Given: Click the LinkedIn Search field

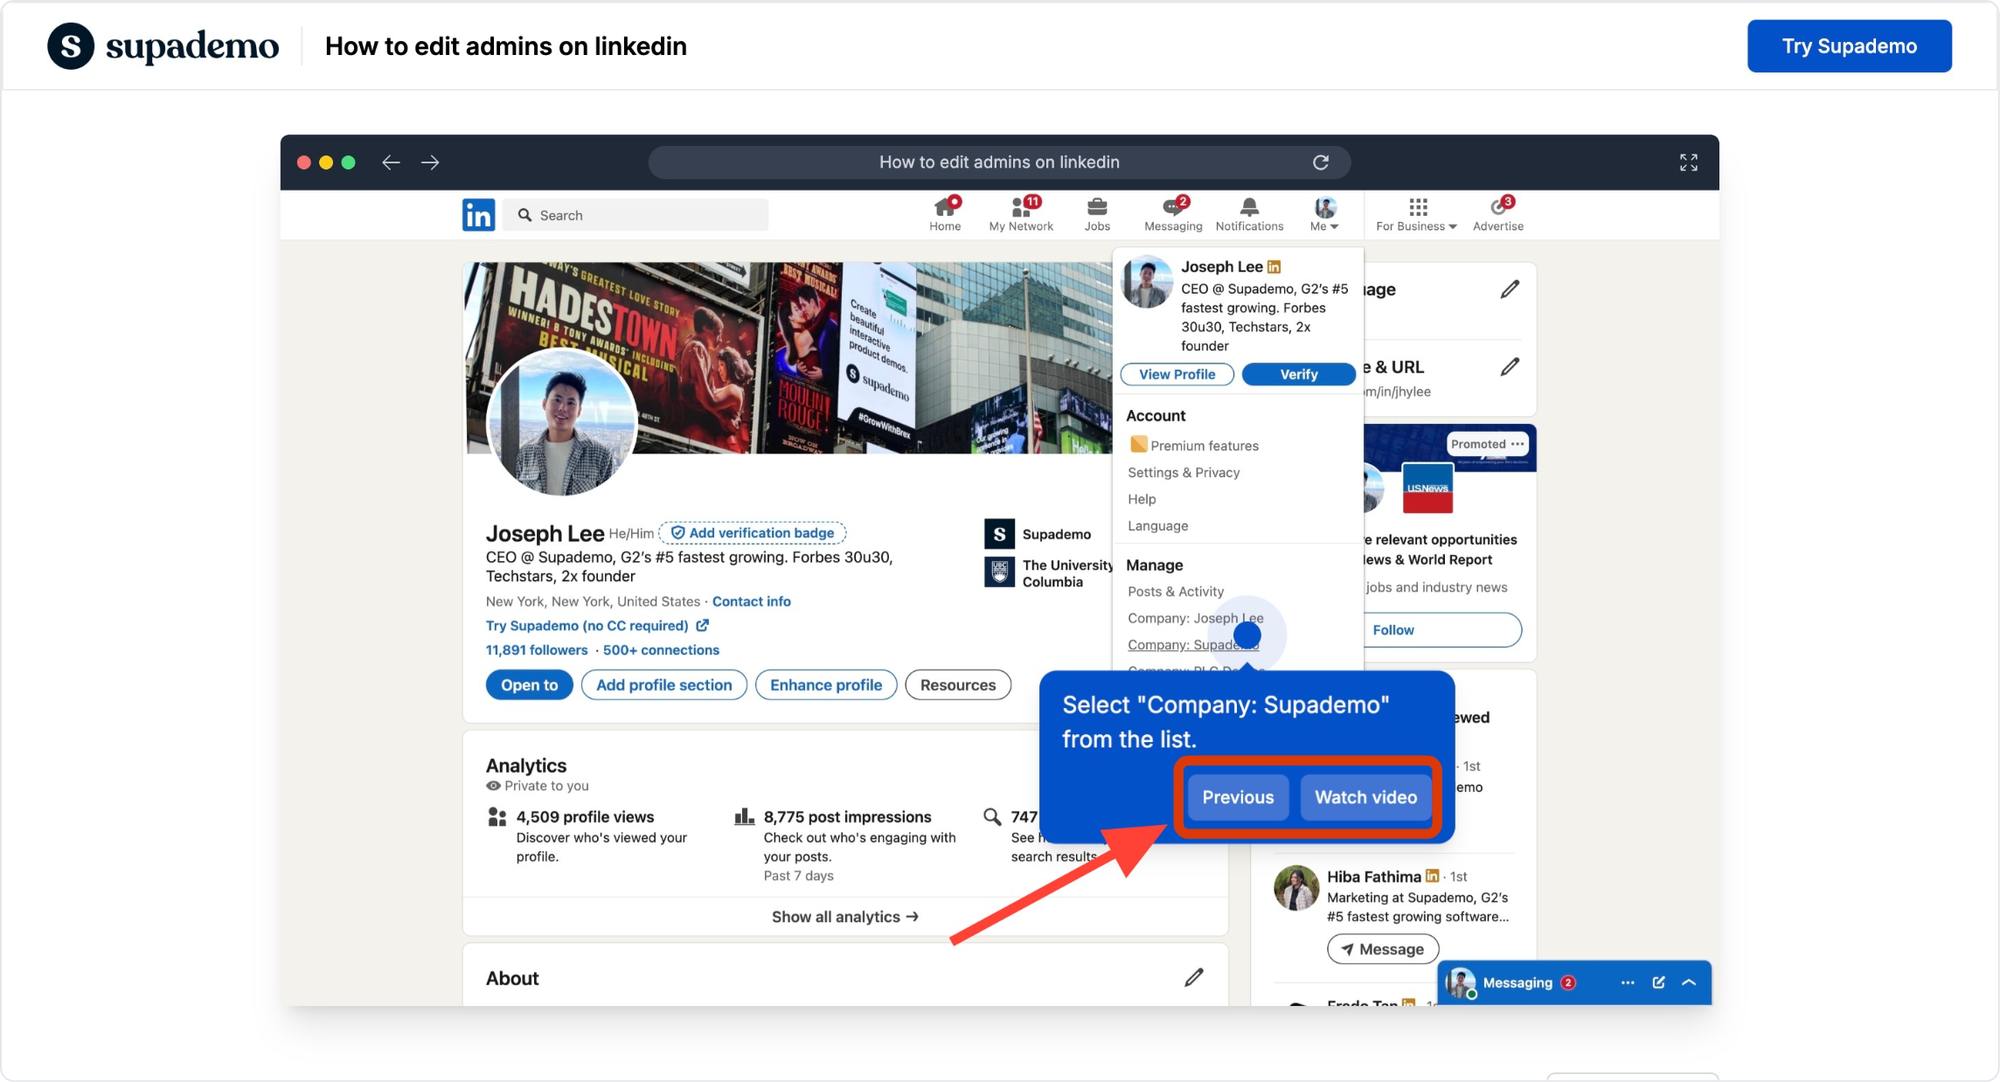Looking at the screenshot, I should pos(636,215).
